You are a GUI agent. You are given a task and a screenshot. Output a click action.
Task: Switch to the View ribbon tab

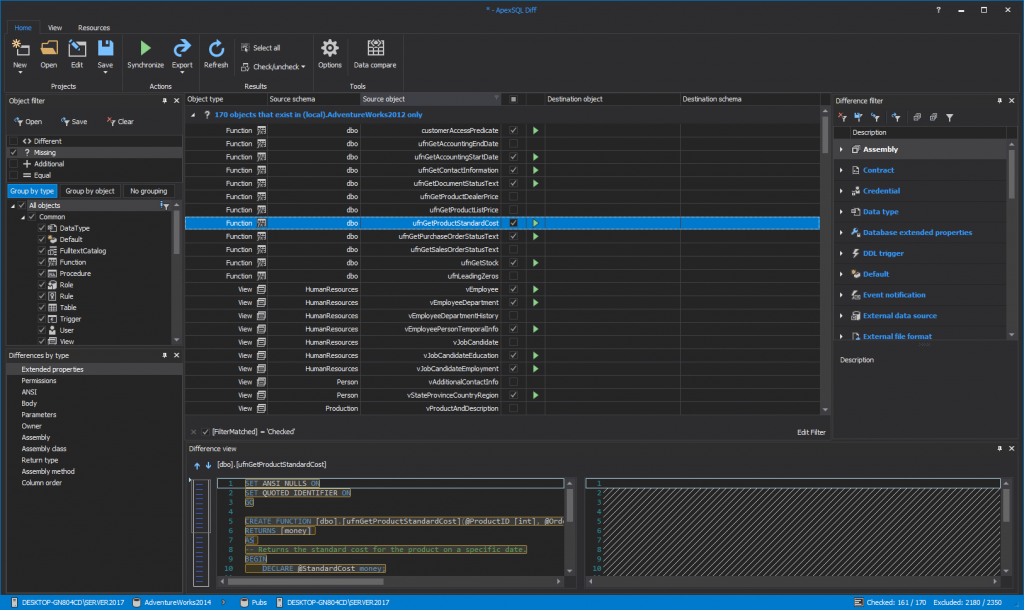(55, 27)
